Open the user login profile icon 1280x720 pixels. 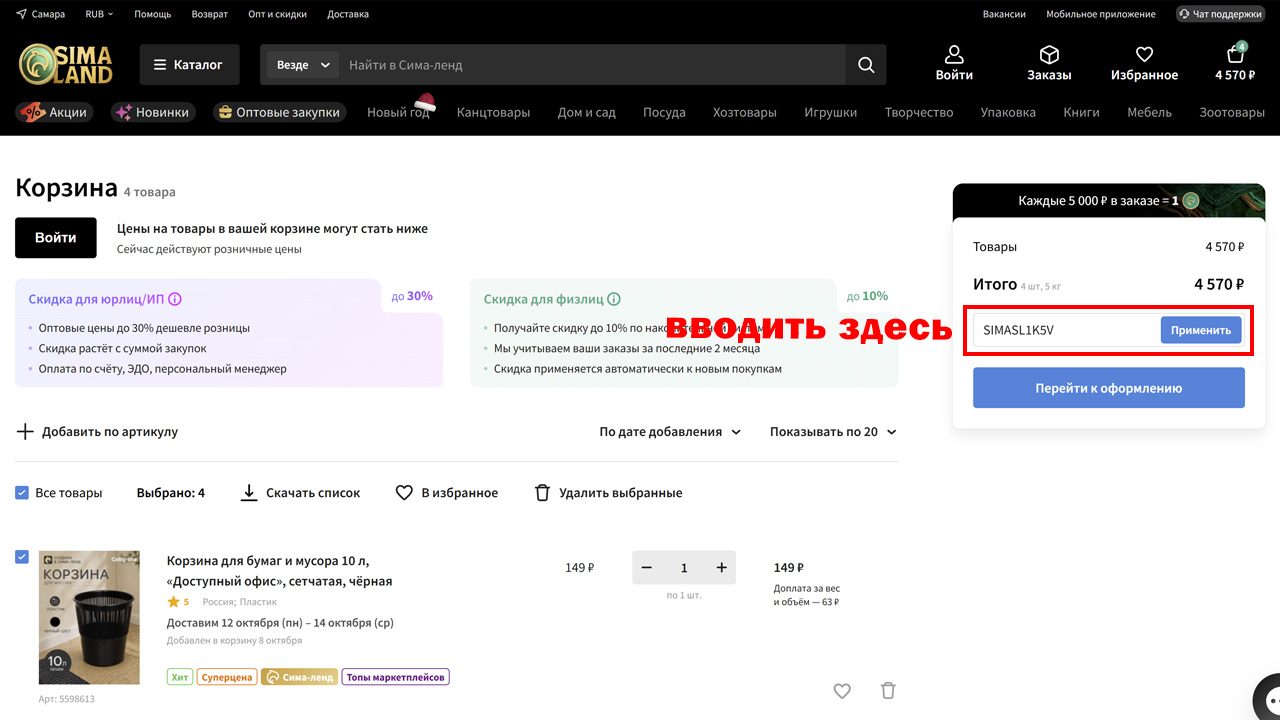(954, 55)
